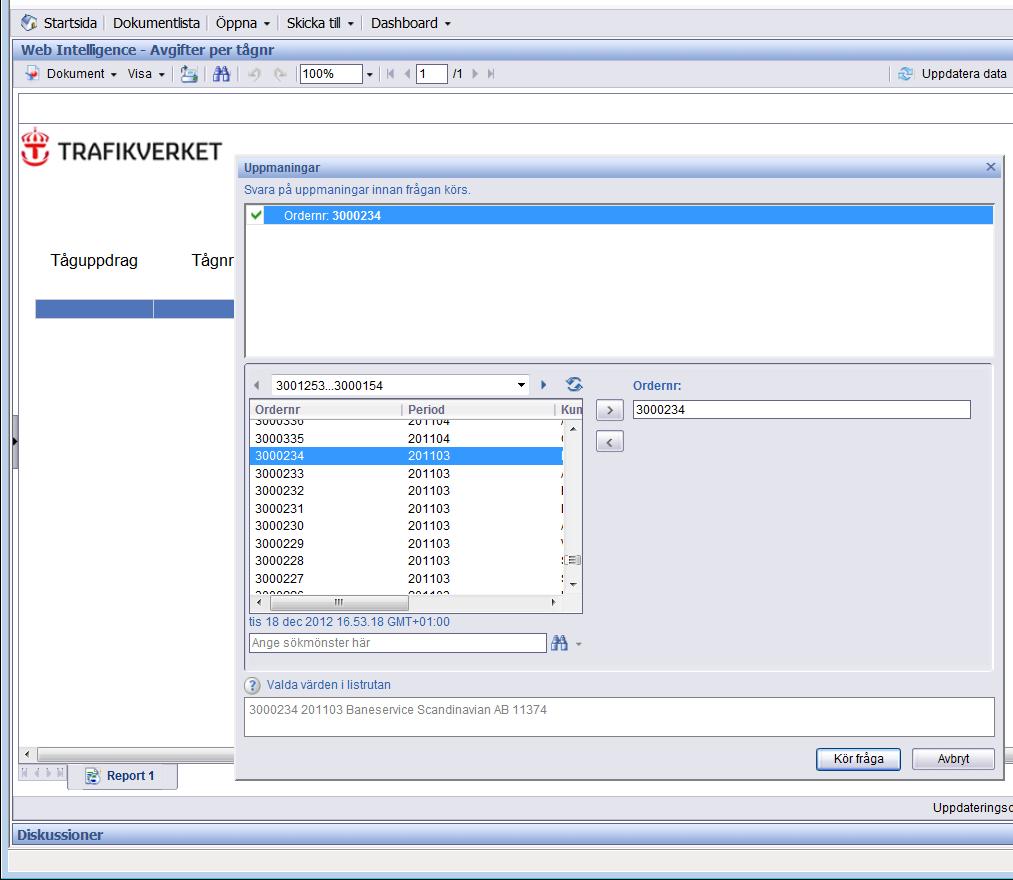Screen dimensions: 1013x880
Task: Select order 3000227 in the list
Action: [x=406, y=578]
